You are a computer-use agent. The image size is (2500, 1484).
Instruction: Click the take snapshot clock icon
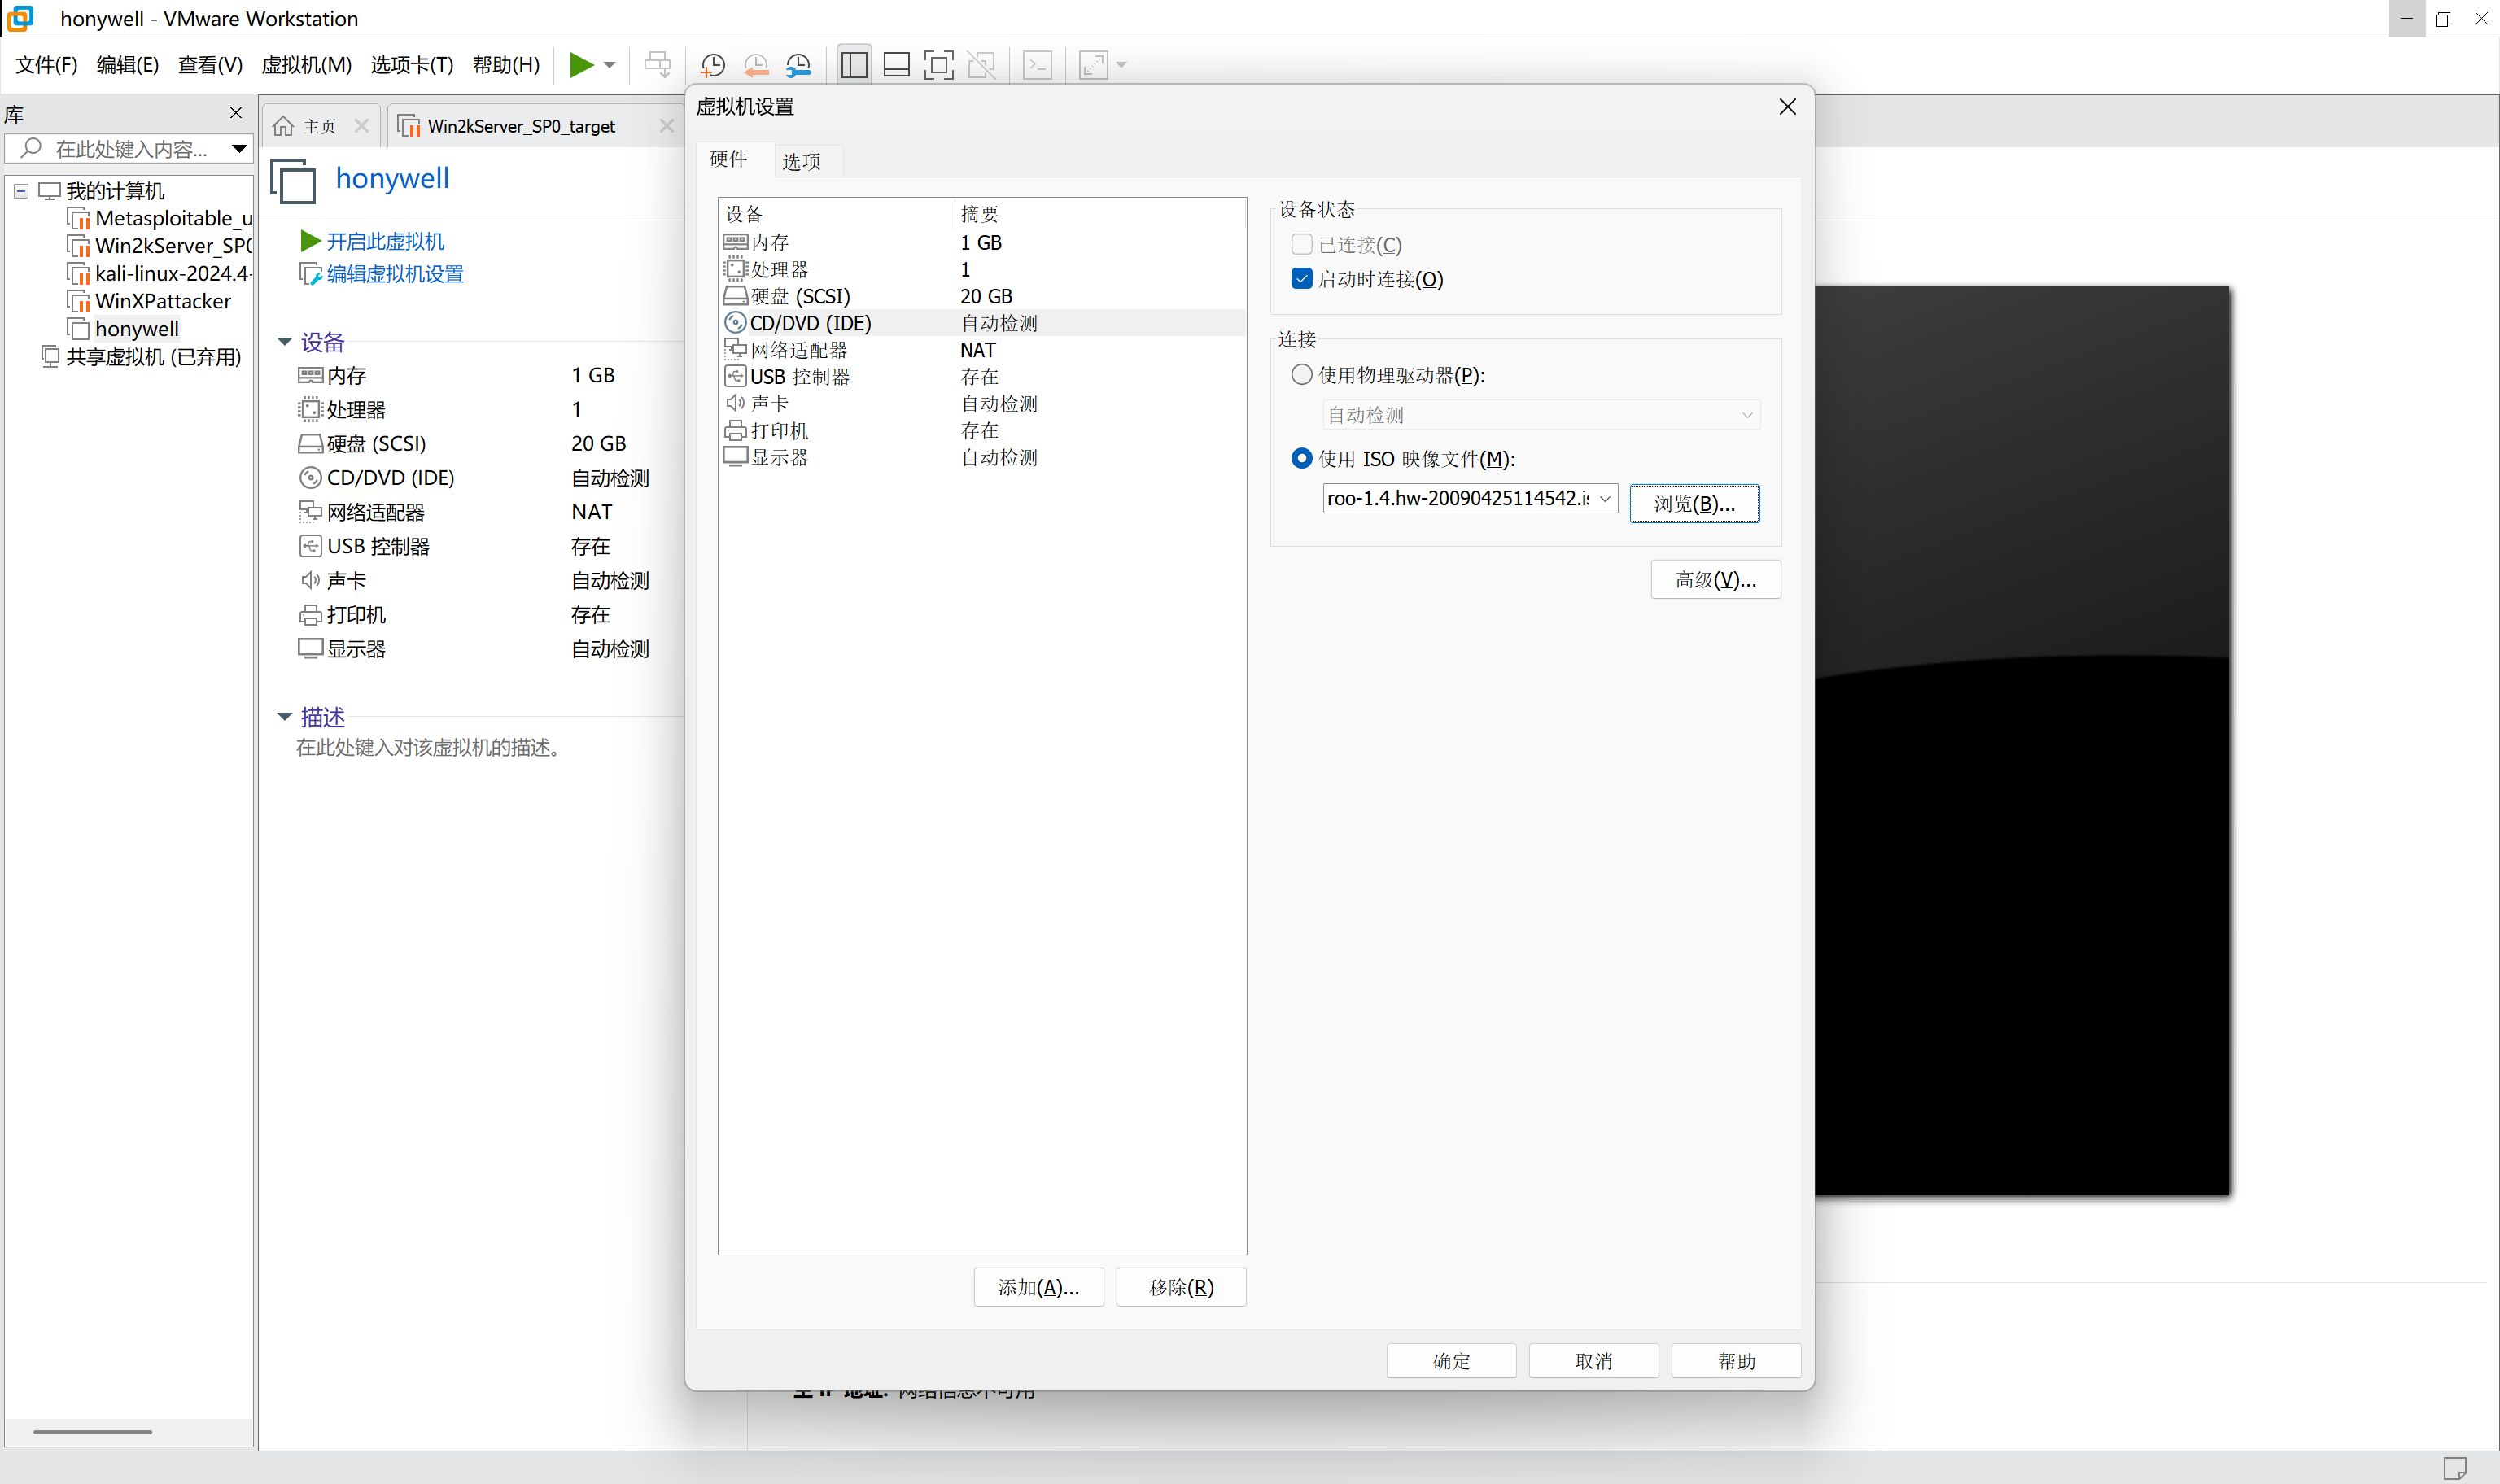coord(712,65)
